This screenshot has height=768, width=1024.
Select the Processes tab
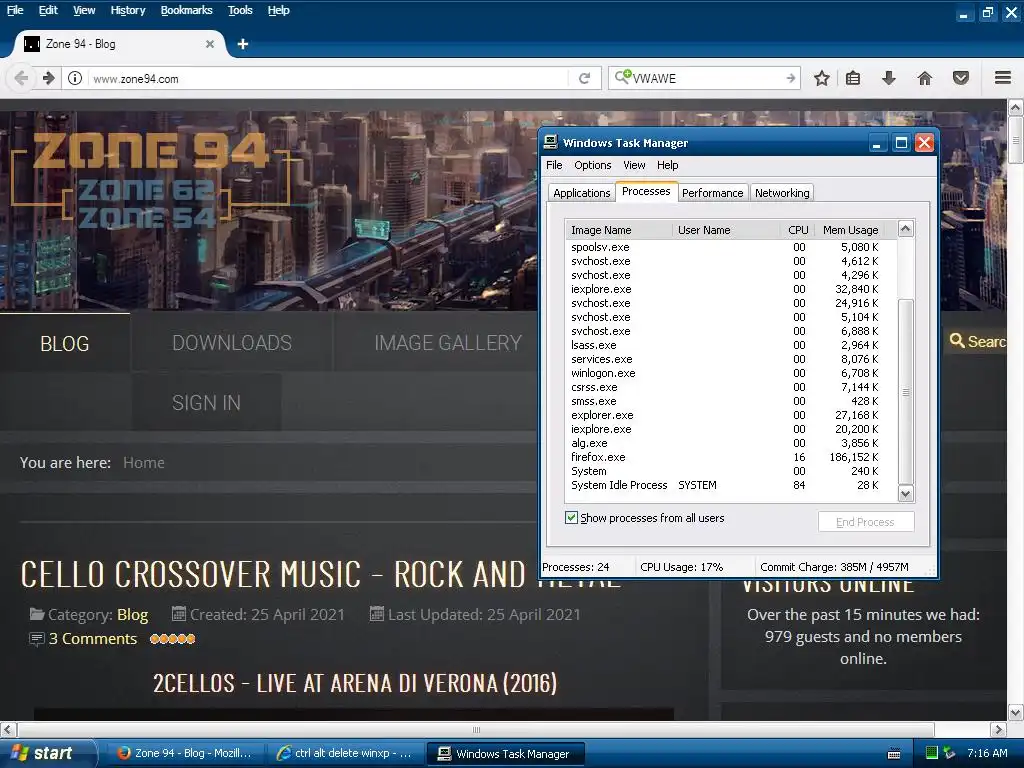pos(646,191)
